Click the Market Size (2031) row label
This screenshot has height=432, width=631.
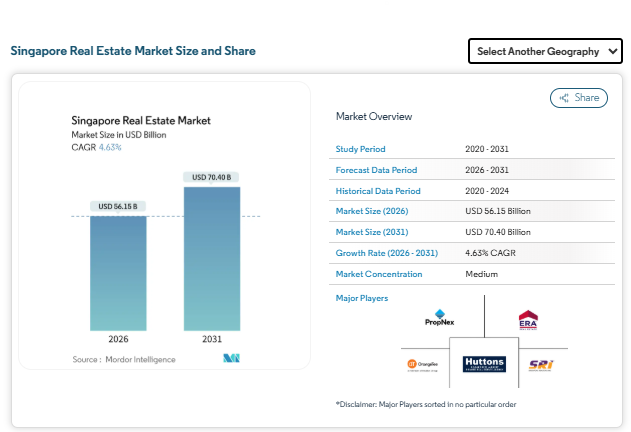pyautogui.click(x=372, y=232)
